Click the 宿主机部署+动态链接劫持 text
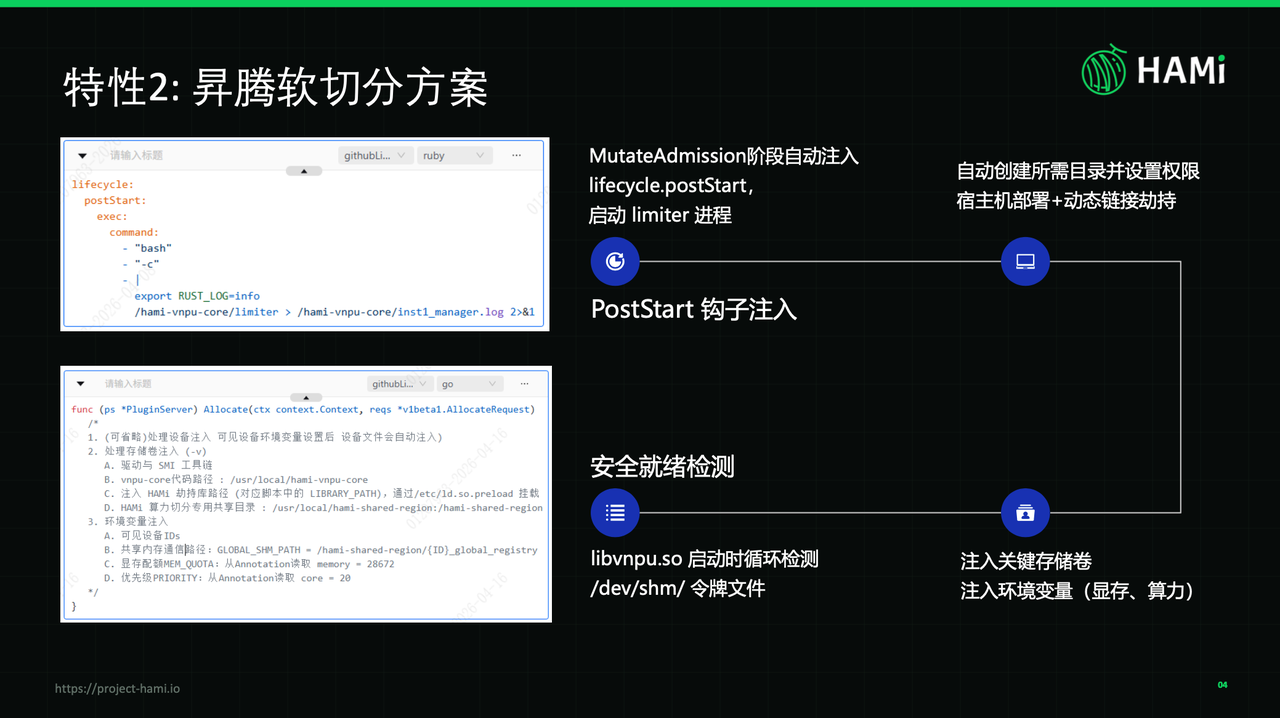 tap(1066, 200)
